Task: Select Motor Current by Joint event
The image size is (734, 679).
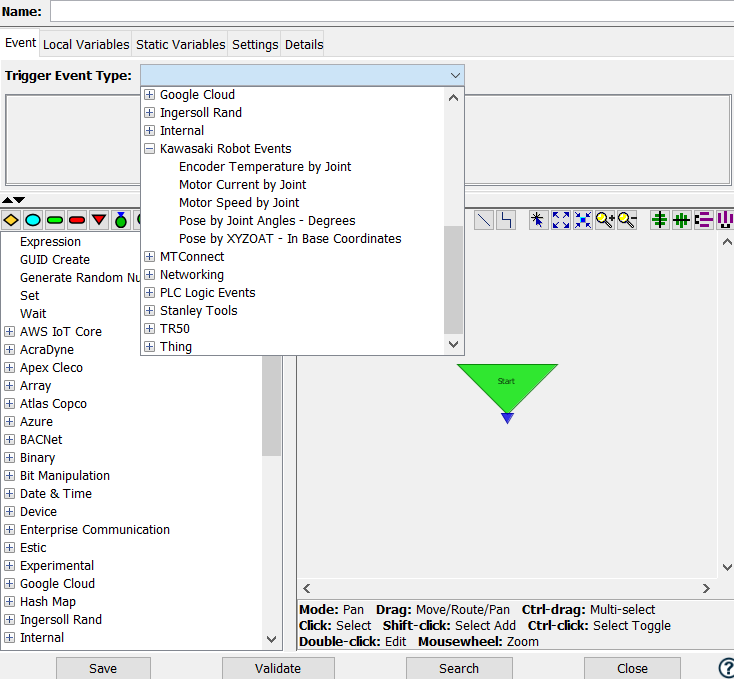Action: [x=242, y=185]
